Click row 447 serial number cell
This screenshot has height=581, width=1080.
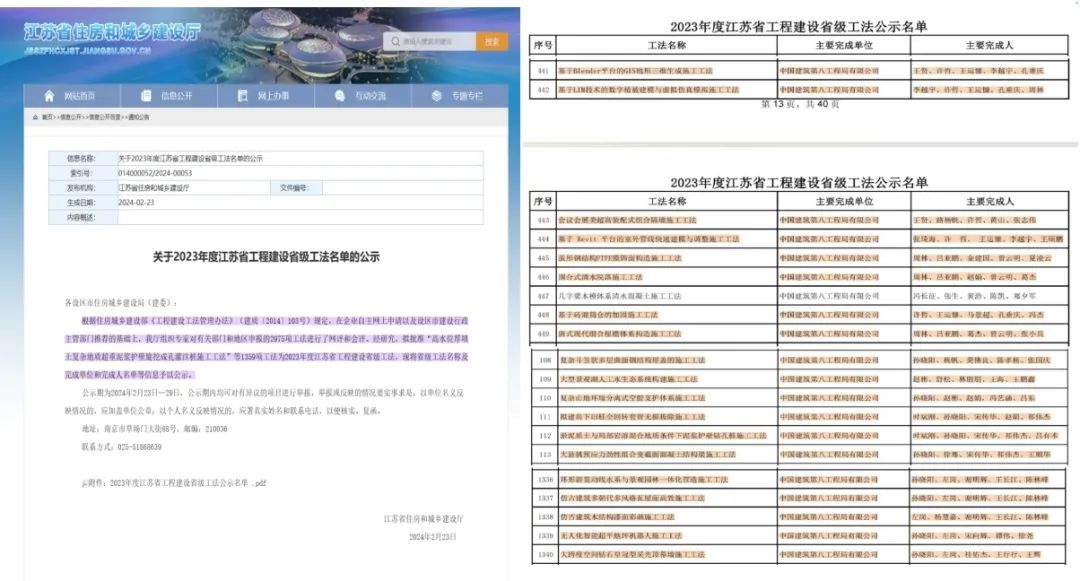point(543,296)
